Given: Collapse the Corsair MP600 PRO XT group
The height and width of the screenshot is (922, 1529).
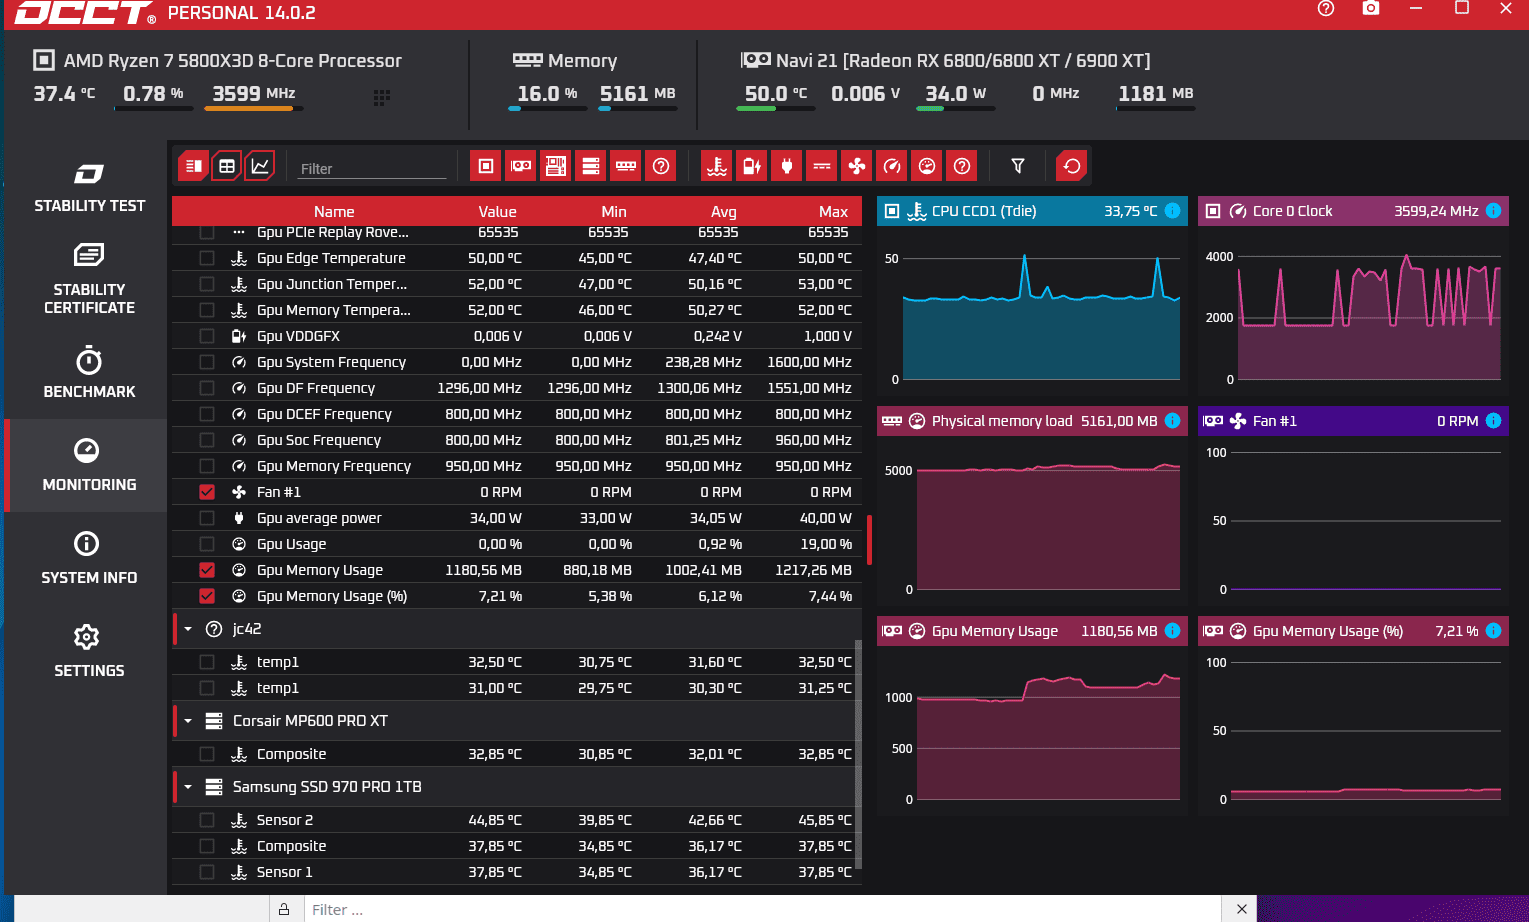Looking at the screenshot, I should pos(188,721).
